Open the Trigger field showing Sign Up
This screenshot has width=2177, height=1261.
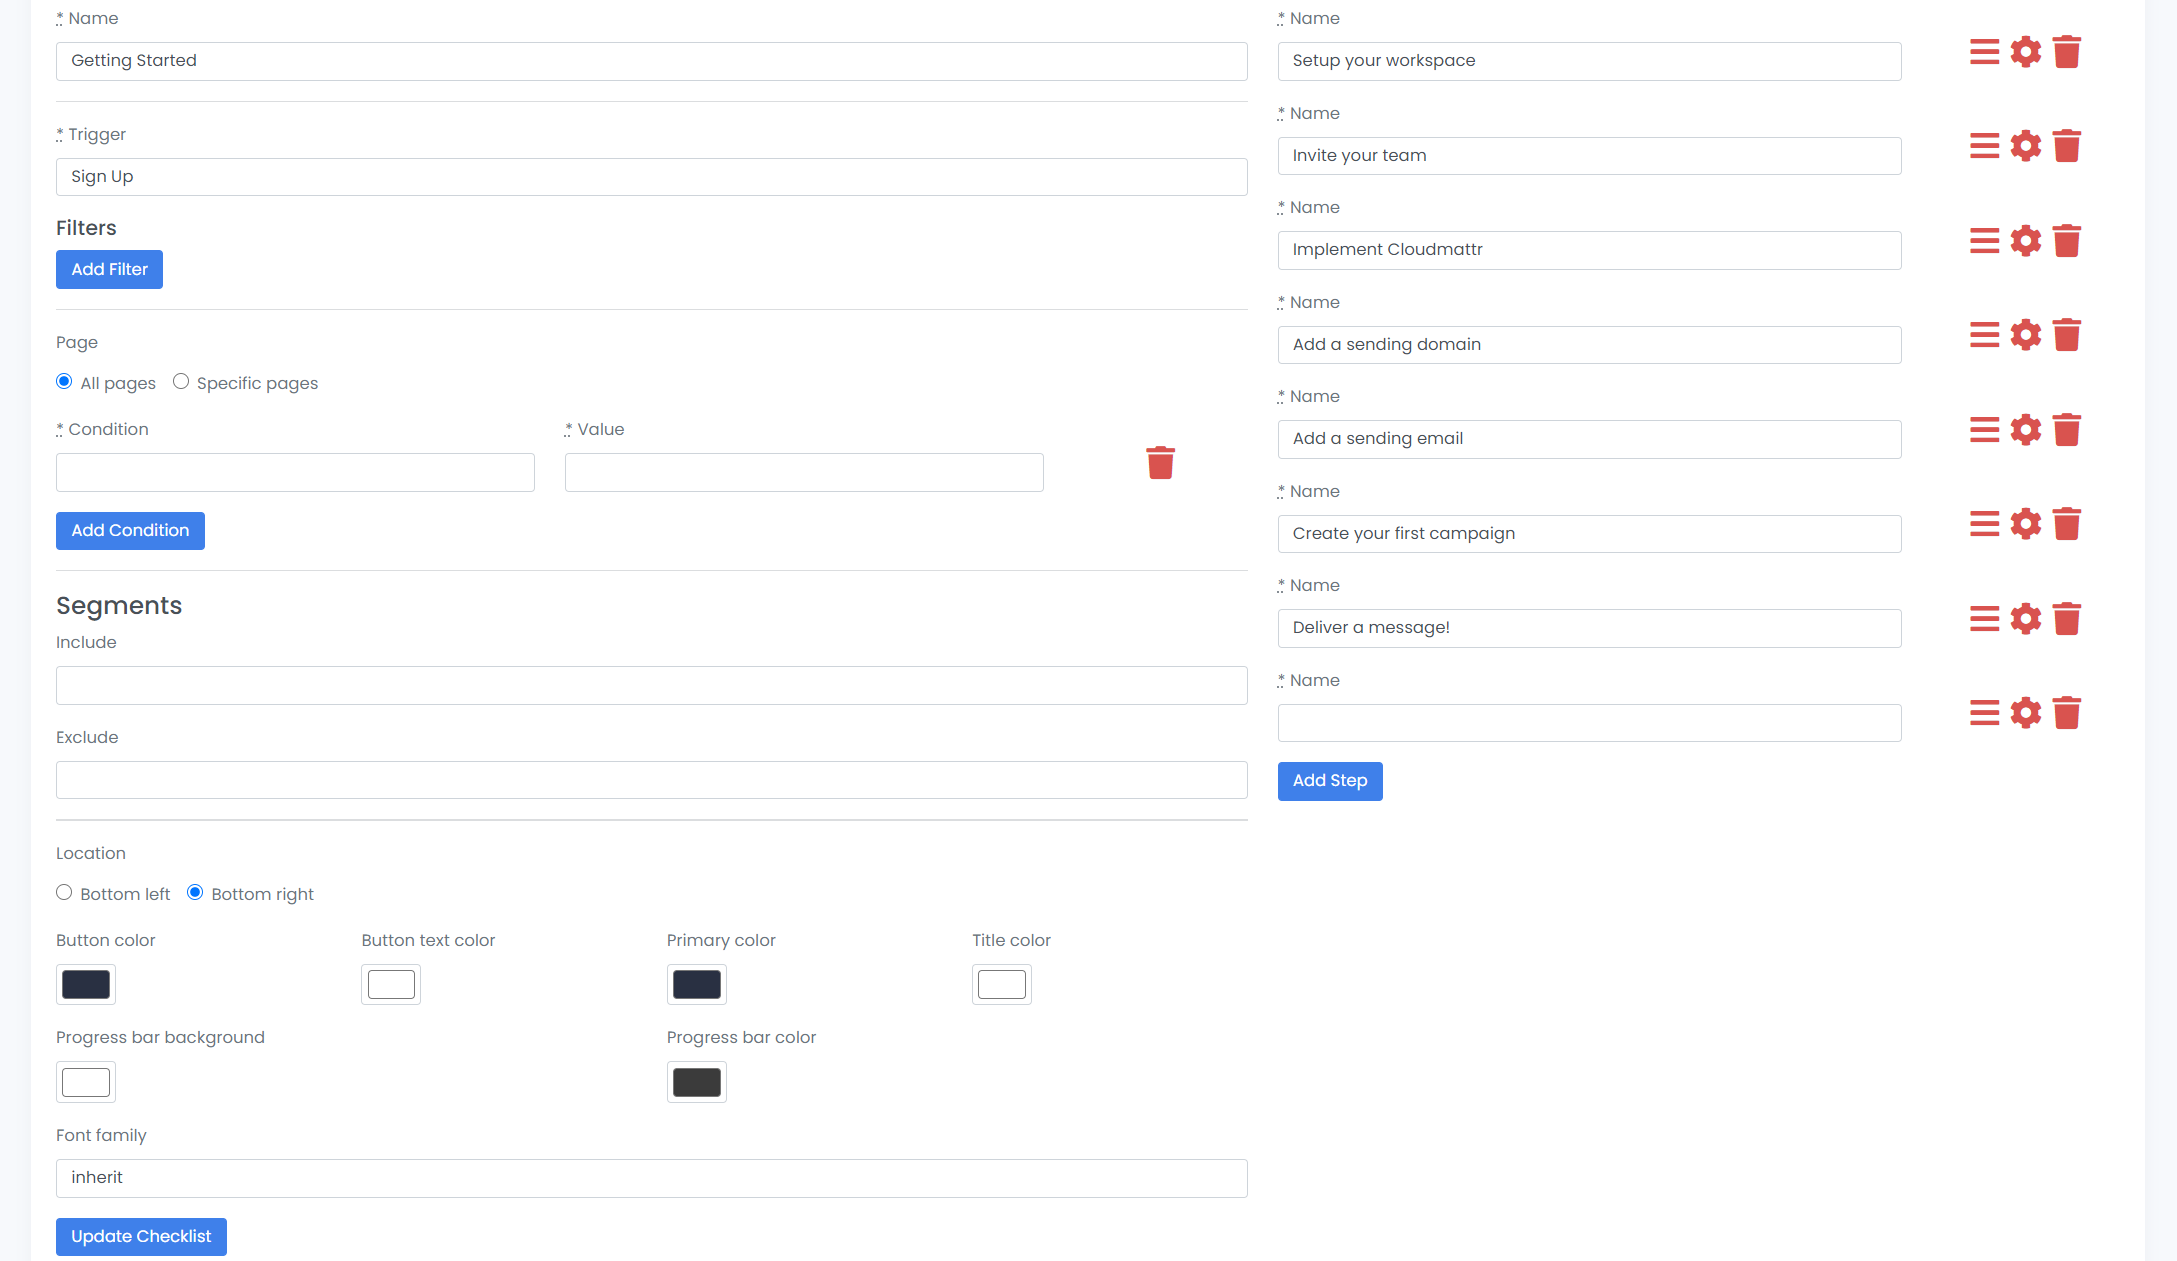(x=651, y=177)
